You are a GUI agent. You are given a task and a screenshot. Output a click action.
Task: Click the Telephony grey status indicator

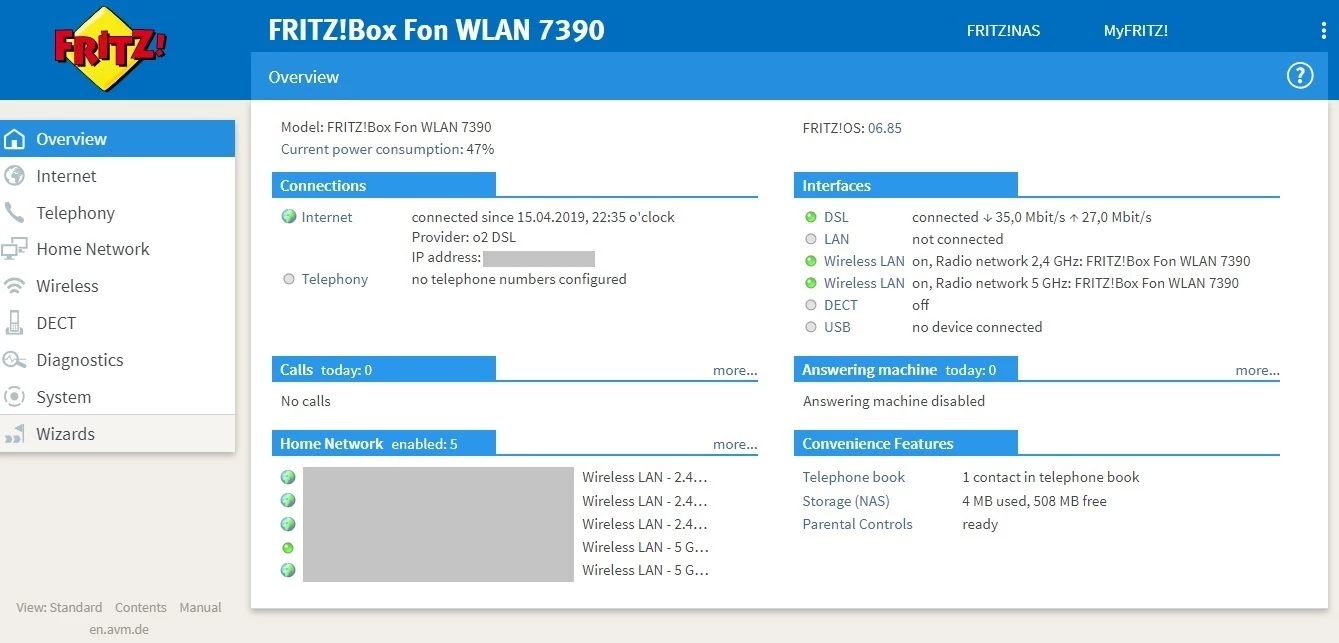point(289,279)
